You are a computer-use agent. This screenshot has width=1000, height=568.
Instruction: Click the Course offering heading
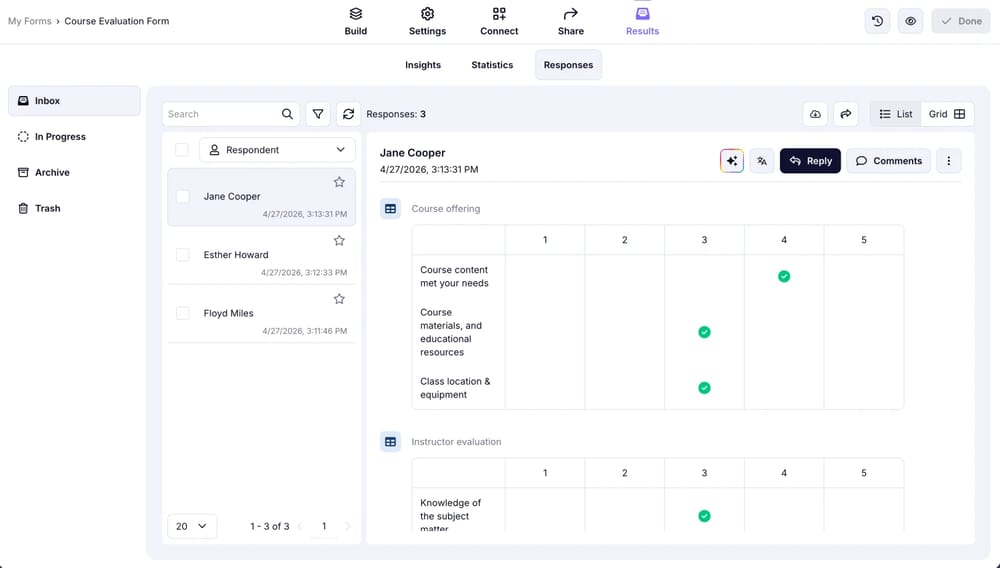tap(446, 208)
